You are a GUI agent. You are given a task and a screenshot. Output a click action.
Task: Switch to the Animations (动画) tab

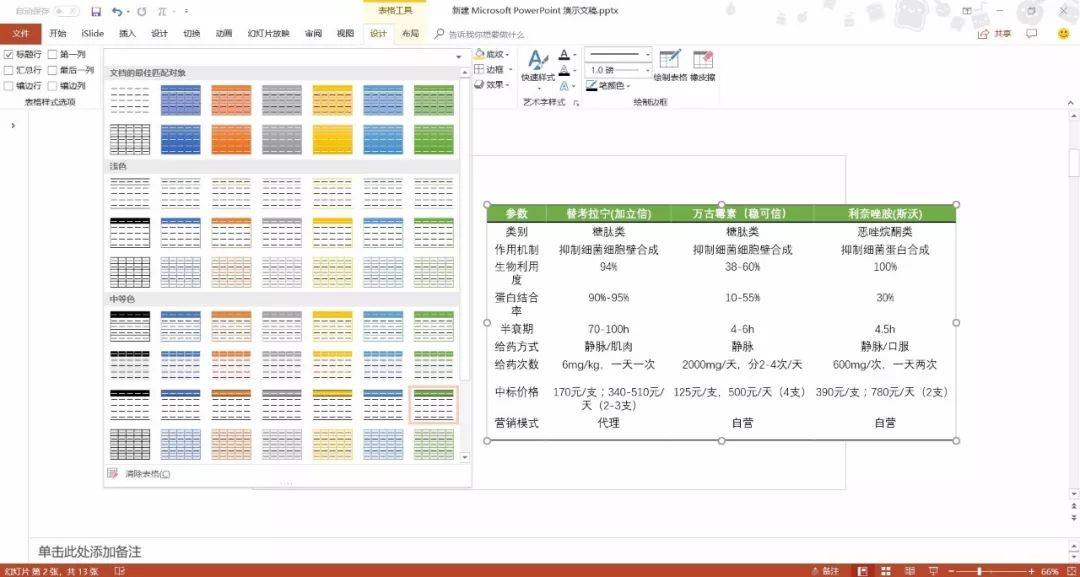tap(224, 34)
